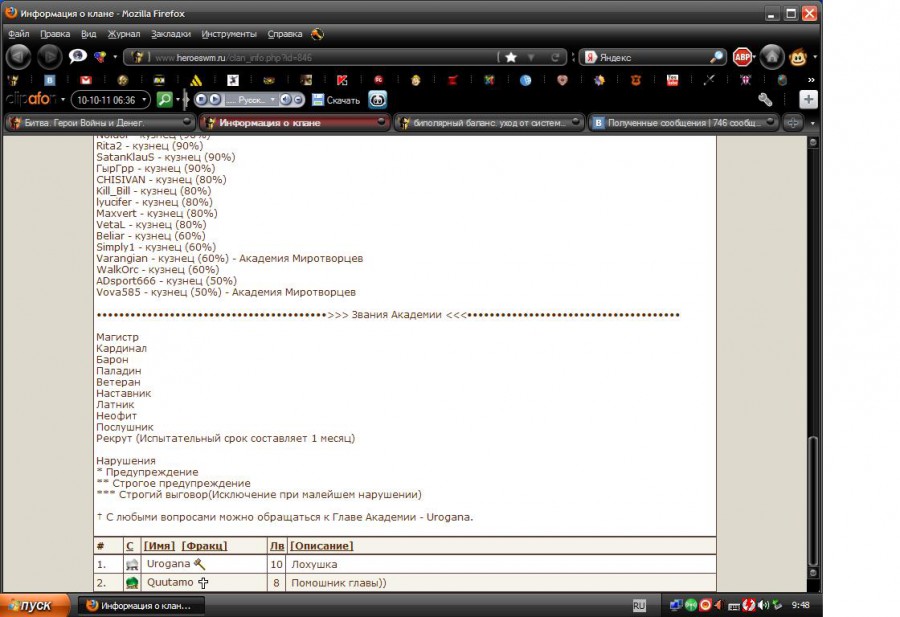Image resolution: width=900 pixels, height=617 pixels.
Task: Click in the Яндекс search field
Action: point(651,57)
